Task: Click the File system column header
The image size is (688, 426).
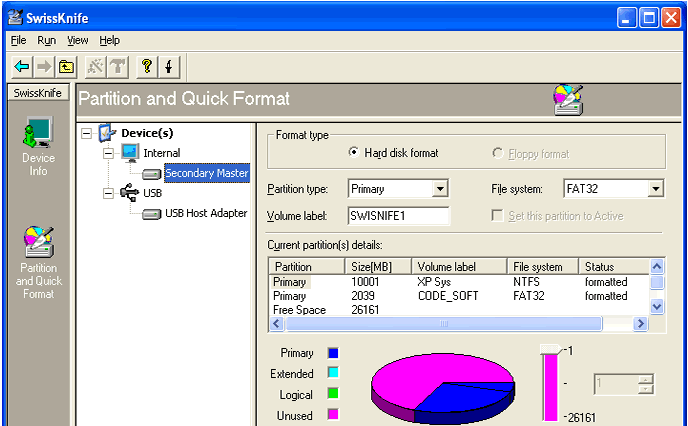Action: [x=543, y=266]
